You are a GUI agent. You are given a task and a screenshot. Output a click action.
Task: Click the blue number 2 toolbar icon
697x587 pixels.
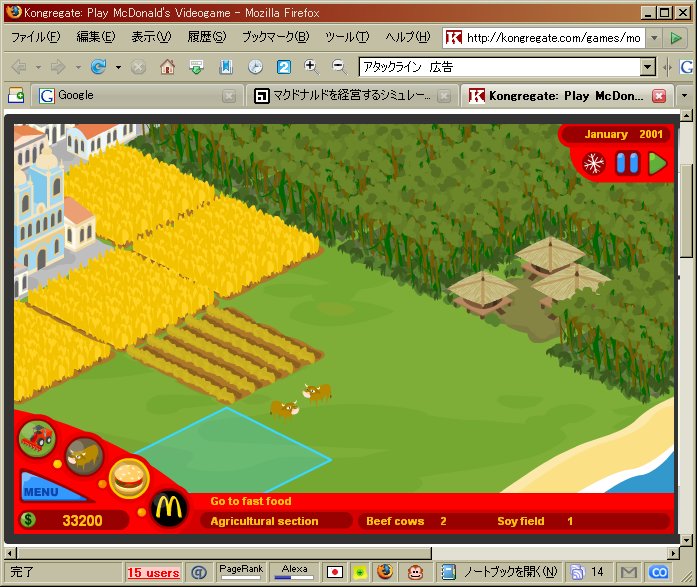click(x=284, y=67)
